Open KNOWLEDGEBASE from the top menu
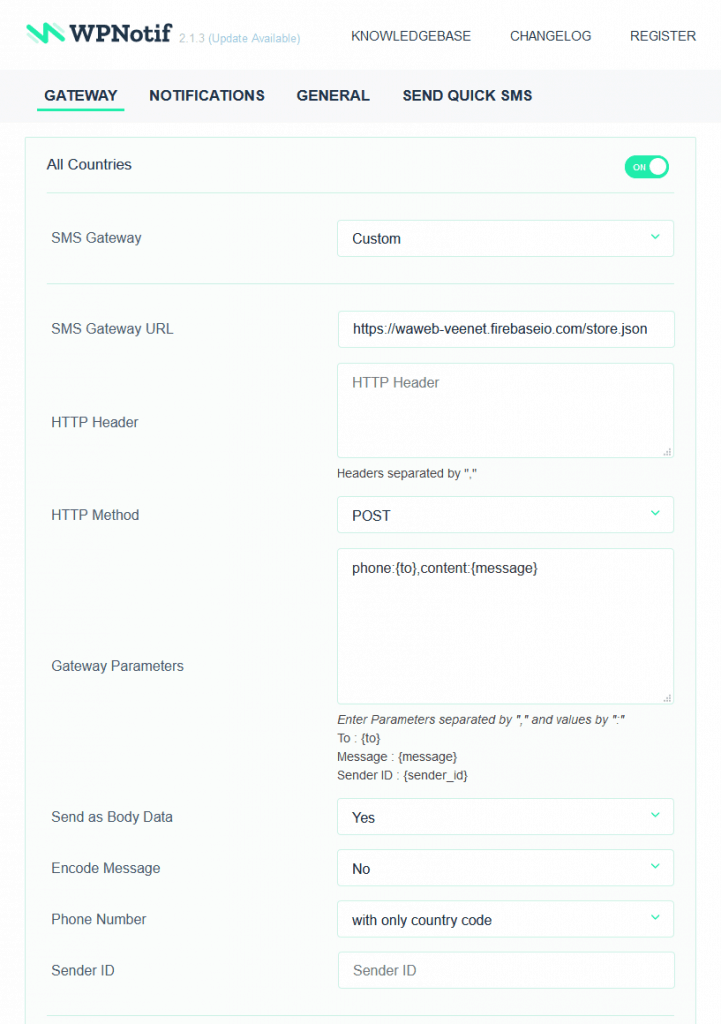Image resolution: width=721 pixels, height=1024 pixels. [x=410, y=35]
